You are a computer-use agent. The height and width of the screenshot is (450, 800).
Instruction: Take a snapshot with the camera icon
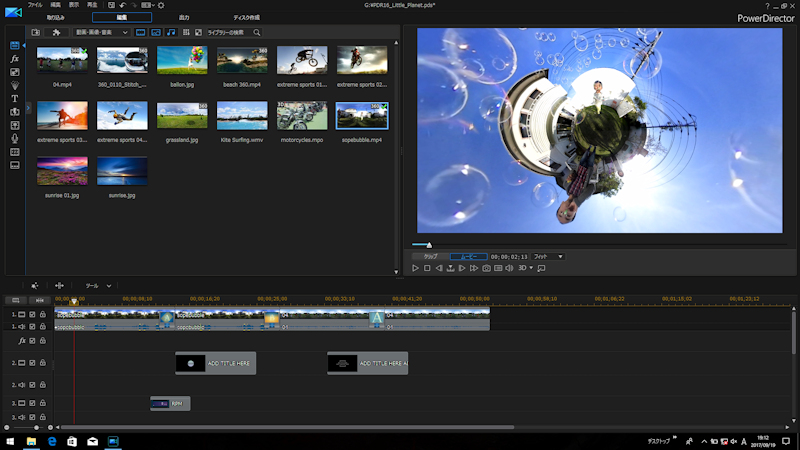(x=486, y=268)
